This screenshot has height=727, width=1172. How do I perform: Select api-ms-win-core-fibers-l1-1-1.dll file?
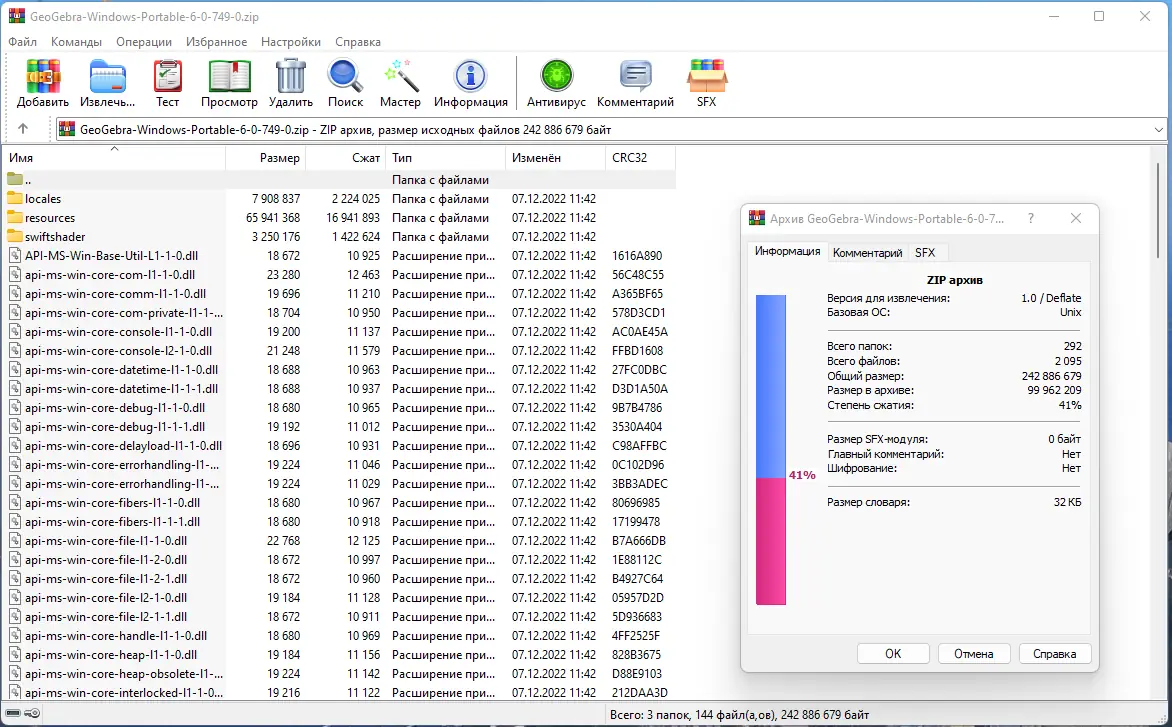coord(112,522)
